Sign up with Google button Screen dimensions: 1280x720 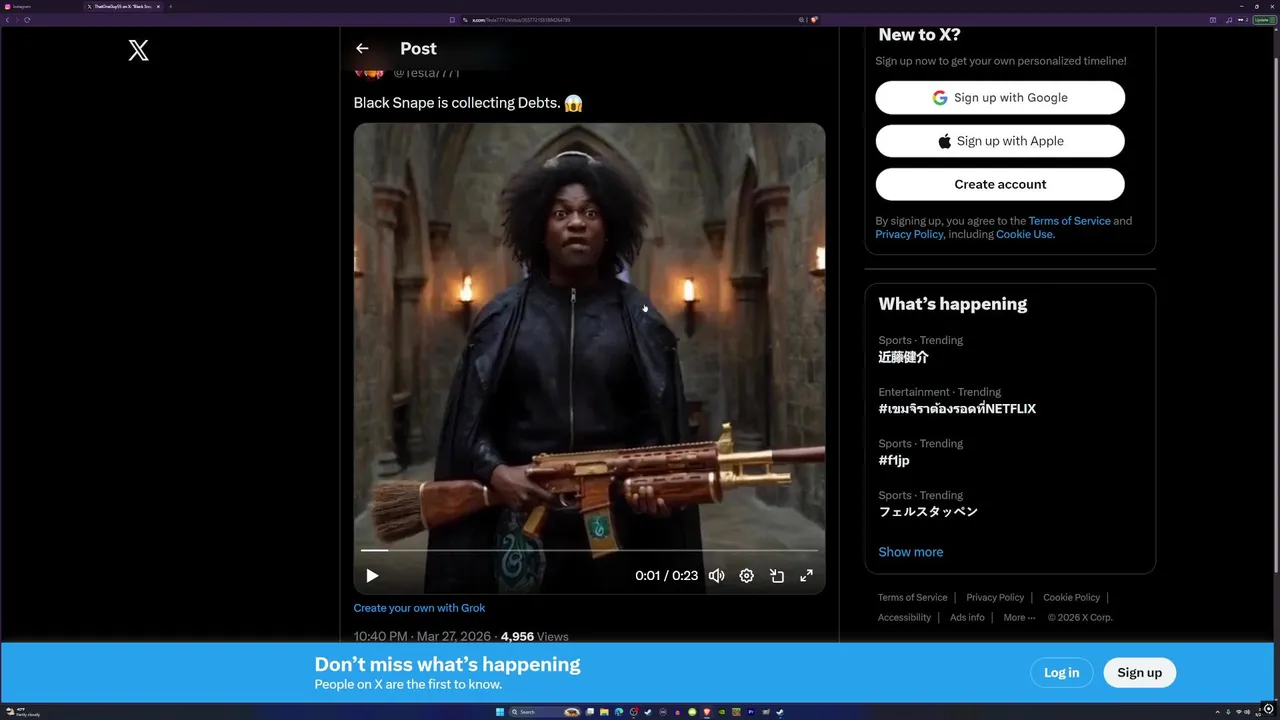click(1000, 98)
